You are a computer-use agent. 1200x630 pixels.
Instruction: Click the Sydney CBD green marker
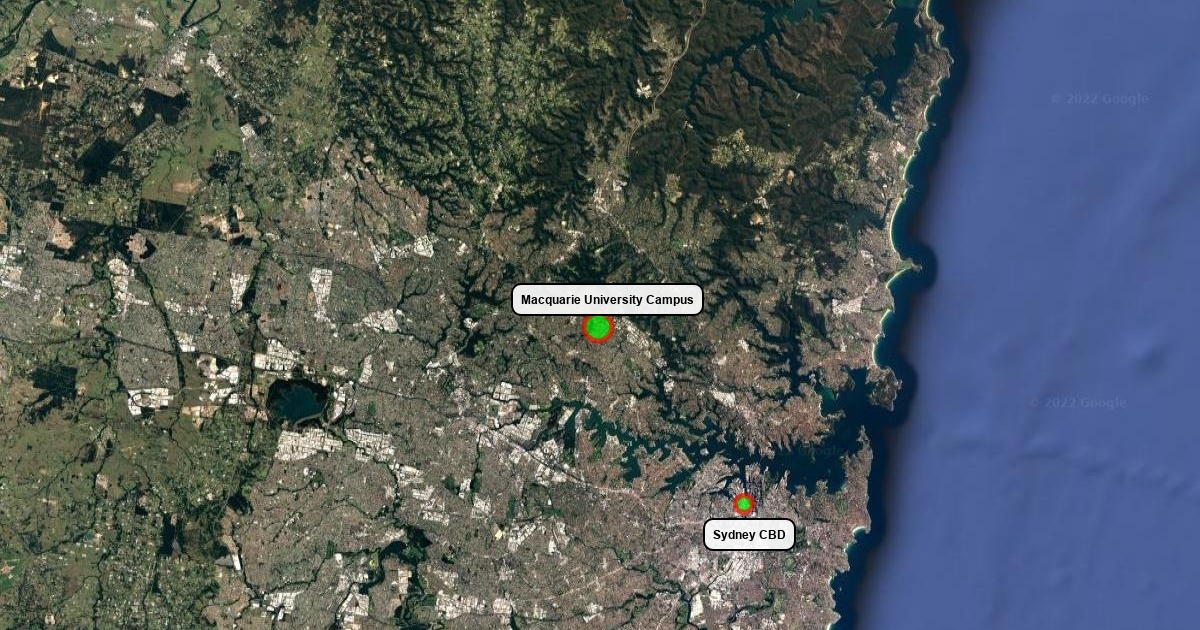click(744, 504)
